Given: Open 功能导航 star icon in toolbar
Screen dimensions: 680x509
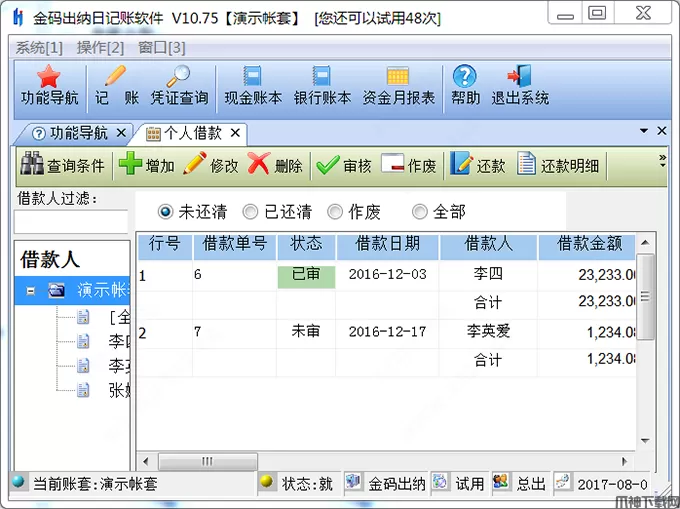Looking at the screenshot, I should coord(49,76).
